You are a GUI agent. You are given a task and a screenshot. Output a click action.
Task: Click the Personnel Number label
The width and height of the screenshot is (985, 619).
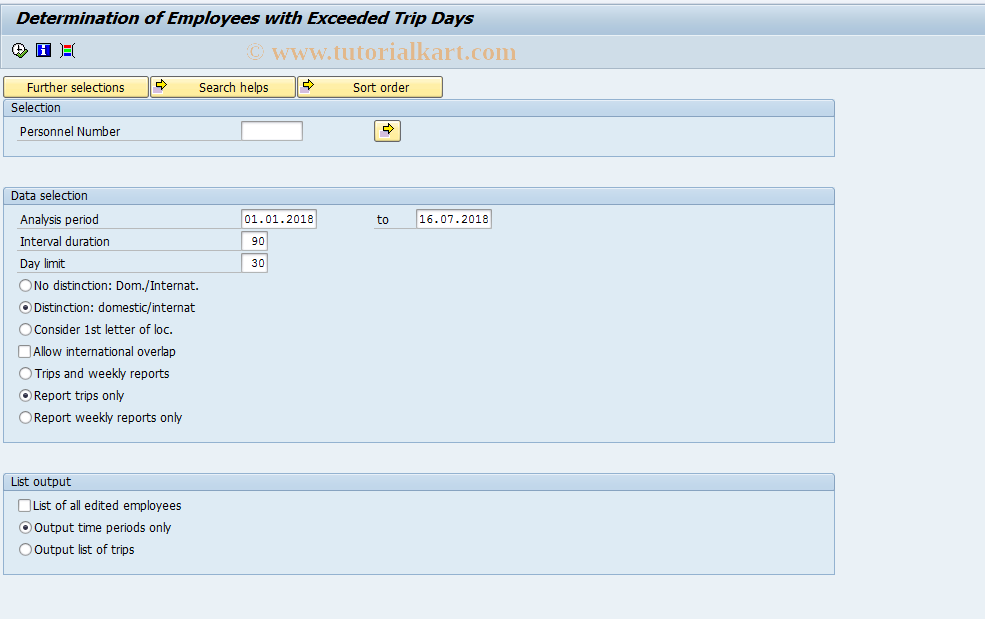[70, 132]
